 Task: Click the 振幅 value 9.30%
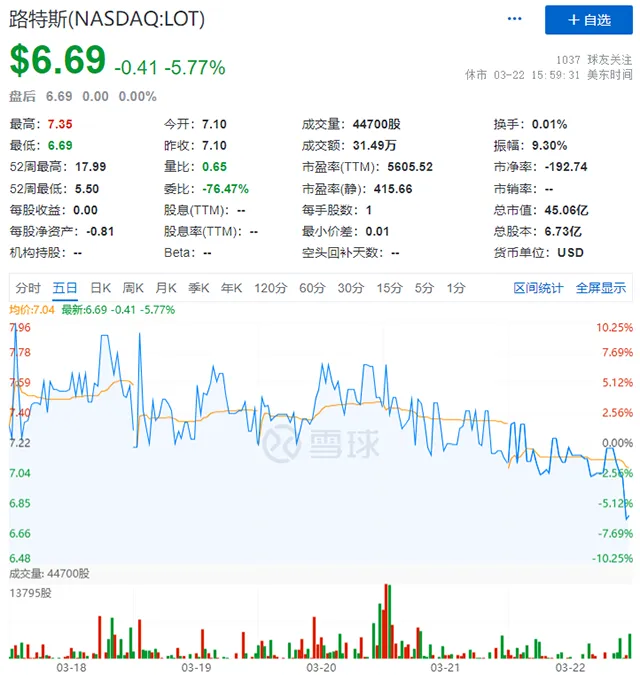tap(549, 145)
